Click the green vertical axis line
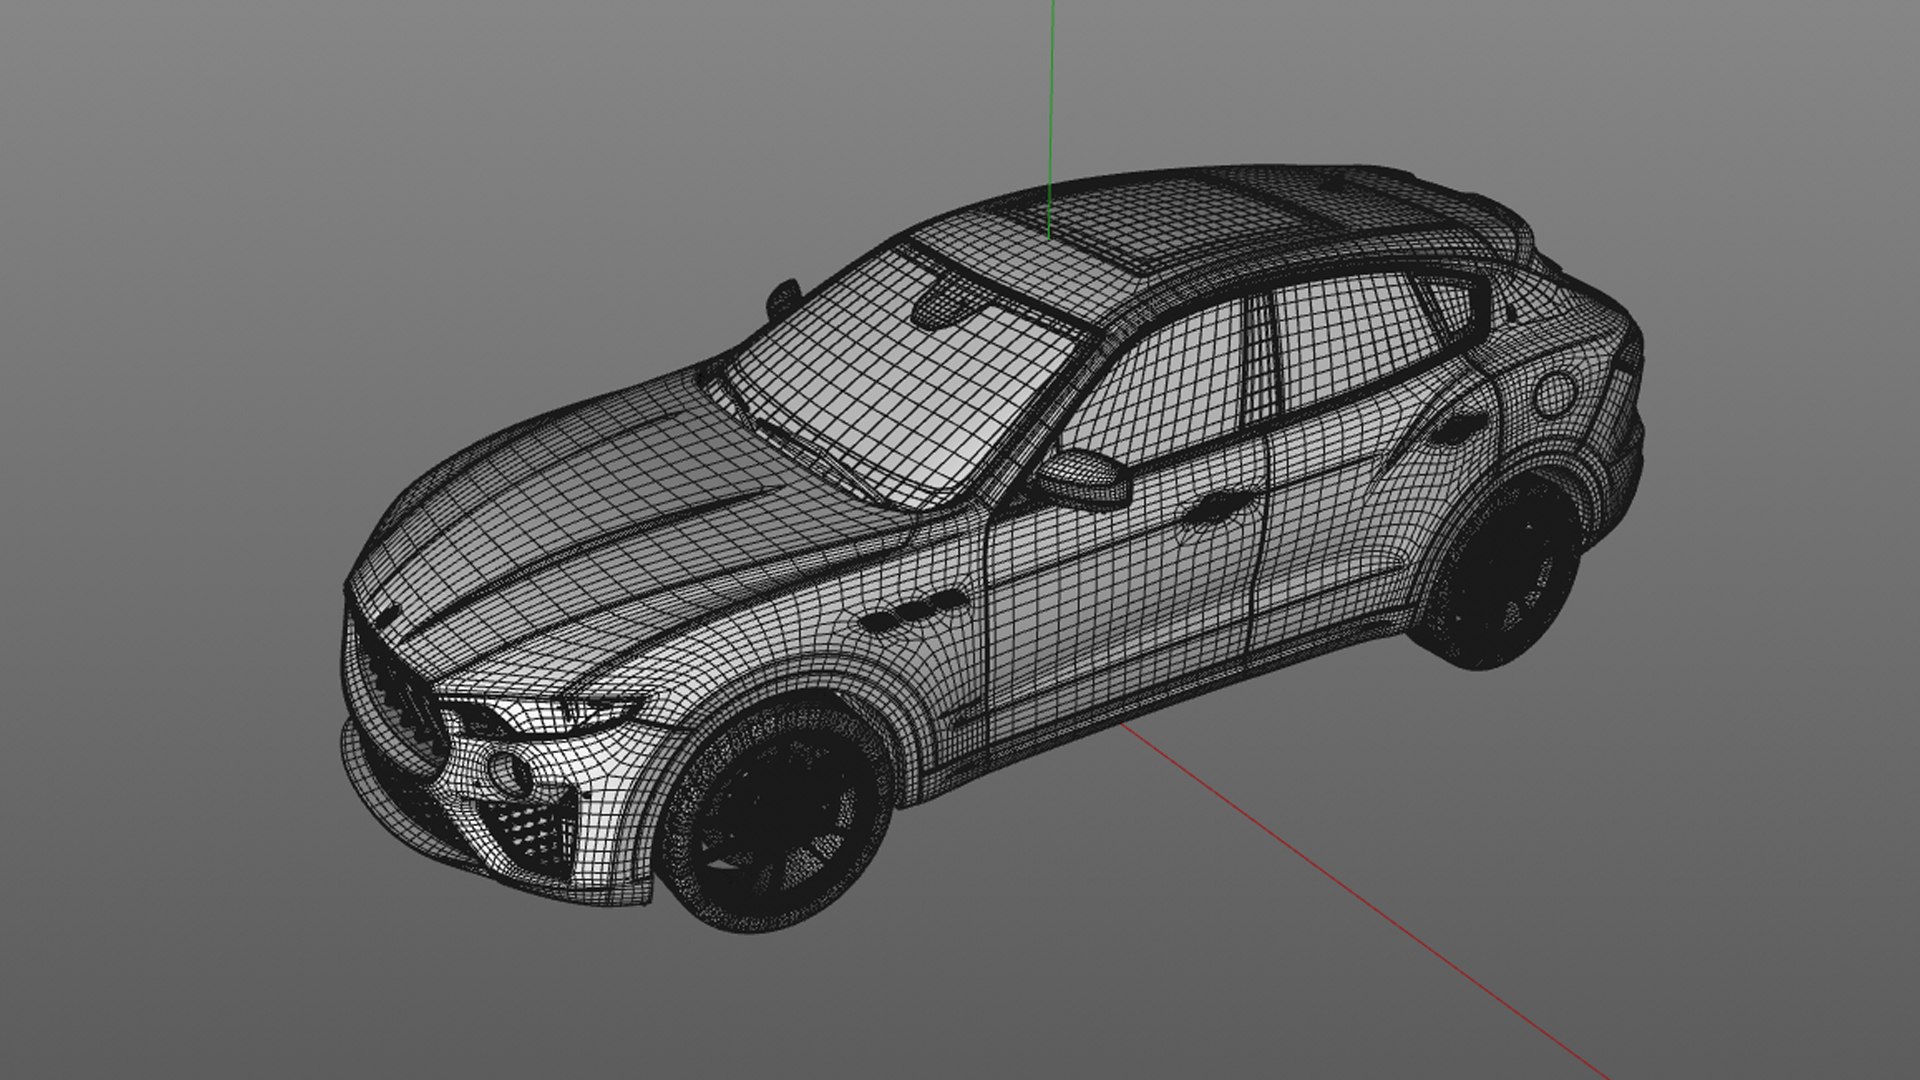The width and height of the screenshot is (1920, 1080). coord(1050,118)
